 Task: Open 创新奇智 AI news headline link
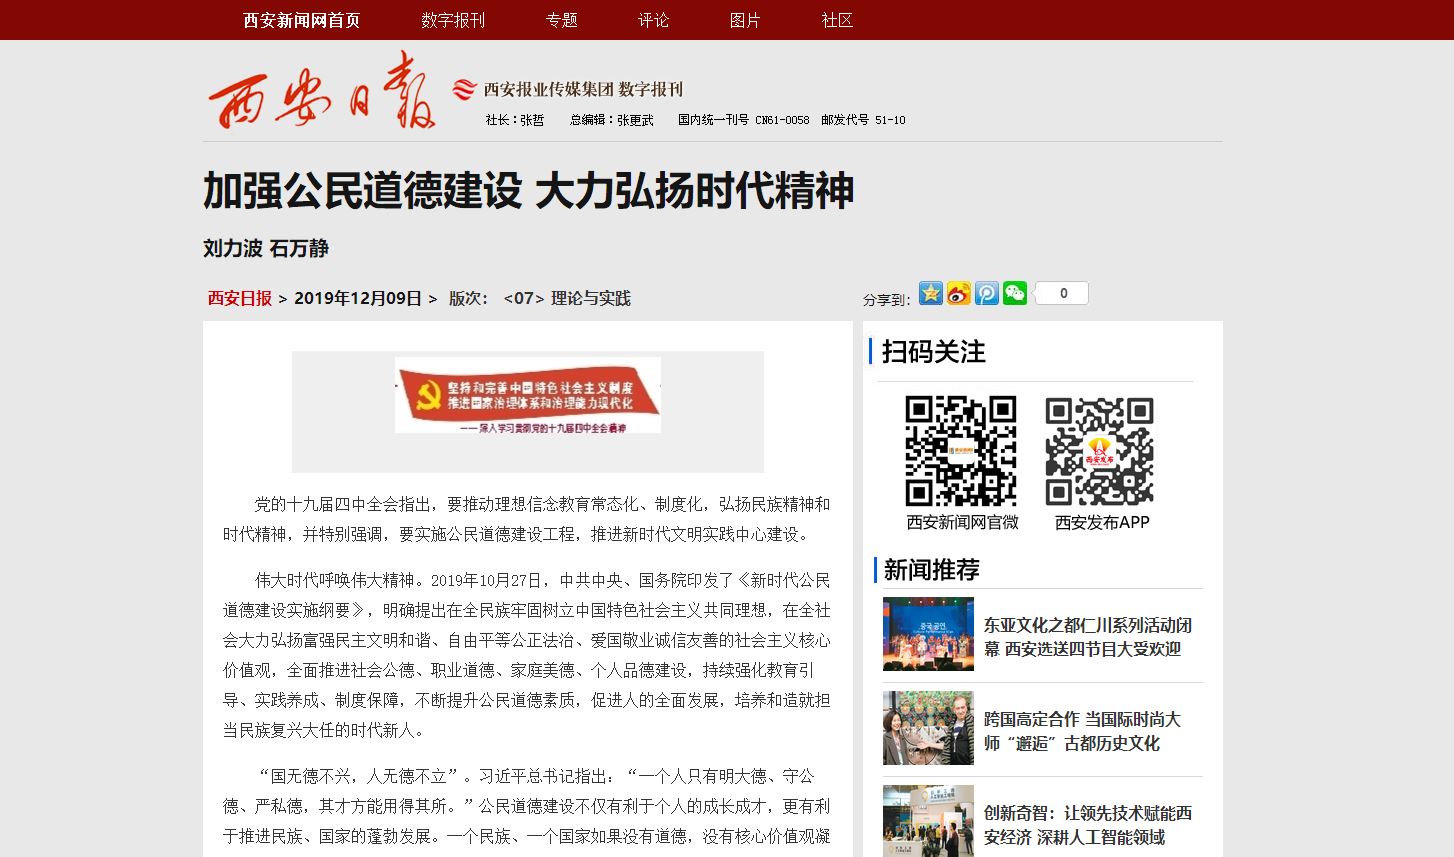(x=1087, y=825)
